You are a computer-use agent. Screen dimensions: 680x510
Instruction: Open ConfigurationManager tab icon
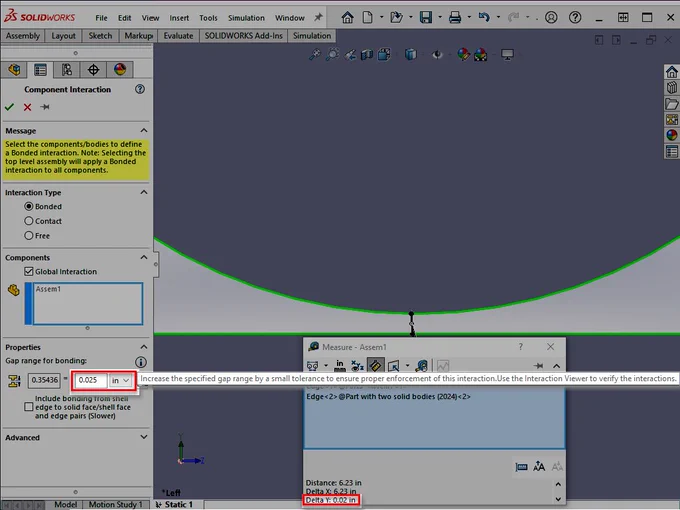(x=67, y=69)
